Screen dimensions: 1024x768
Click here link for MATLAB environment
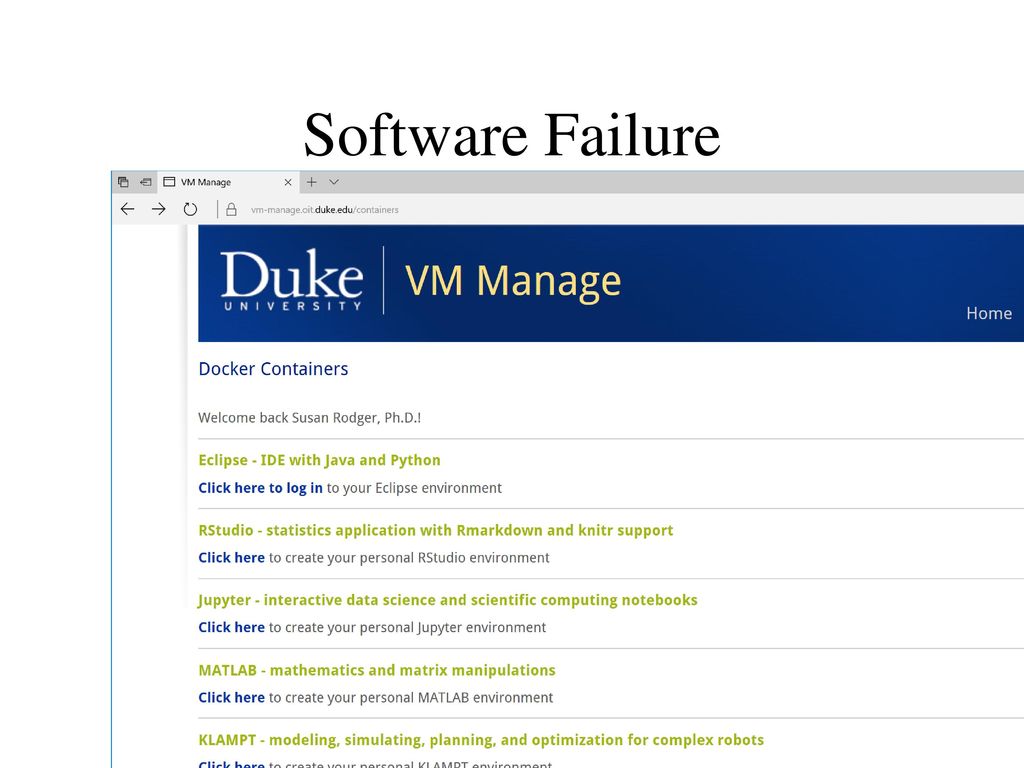tap(232, 697)
